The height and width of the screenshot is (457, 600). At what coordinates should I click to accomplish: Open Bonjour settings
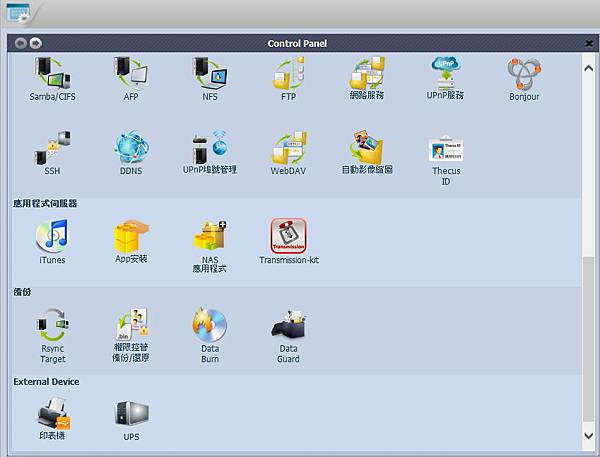click(x=524, y=78)
